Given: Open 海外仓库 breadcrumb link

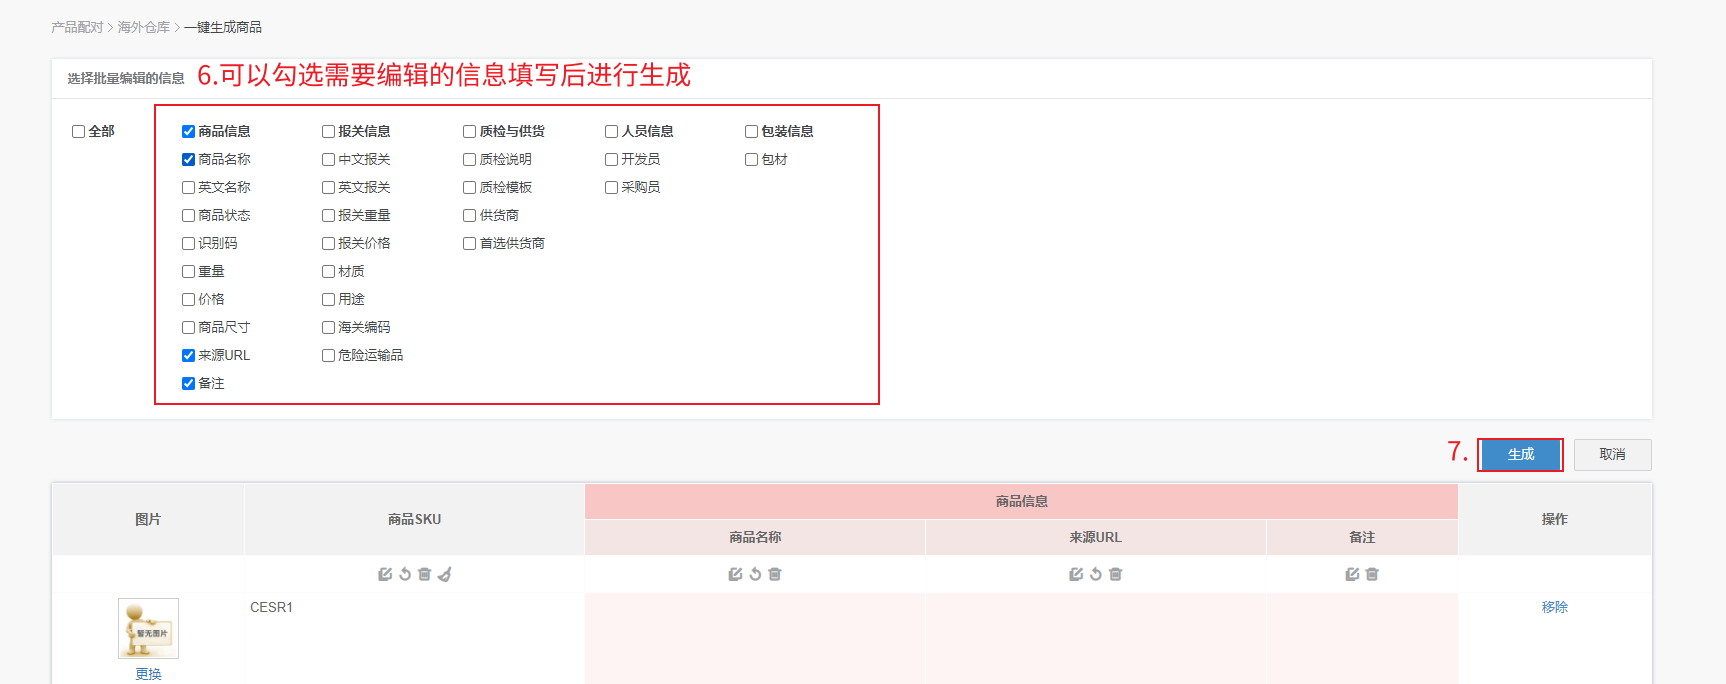Looking at the screenshot, I should click(143, 27).
